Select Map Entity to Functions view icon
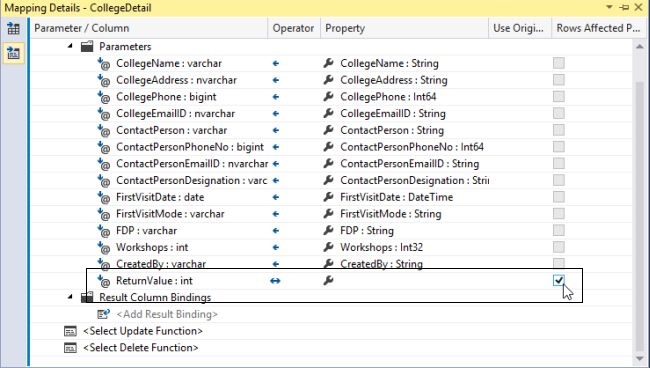Screen dimensions: 650x368 point(13,53)
